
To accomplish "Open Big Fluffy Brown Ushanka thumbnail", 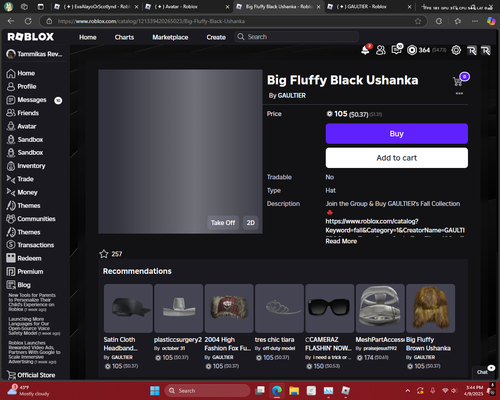I will click(x=431, y=308).
